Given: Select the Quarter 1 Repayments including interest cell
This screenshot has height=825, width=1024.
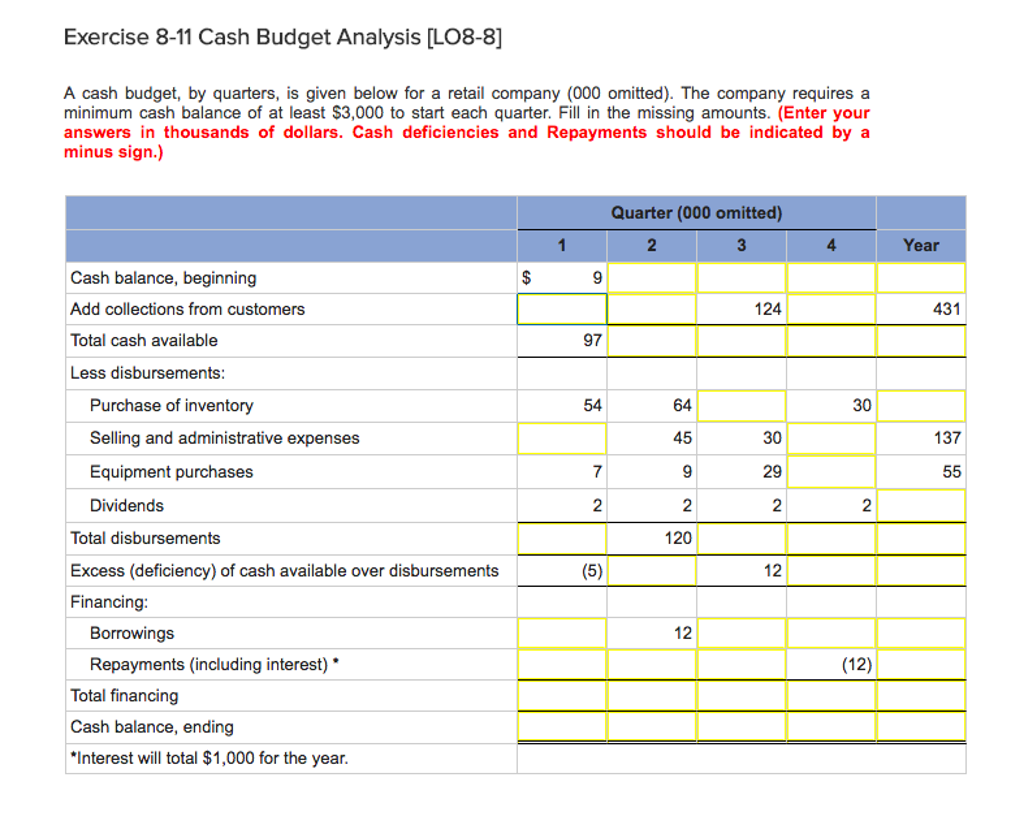Looking at the screenshot, I should [561, 663].
